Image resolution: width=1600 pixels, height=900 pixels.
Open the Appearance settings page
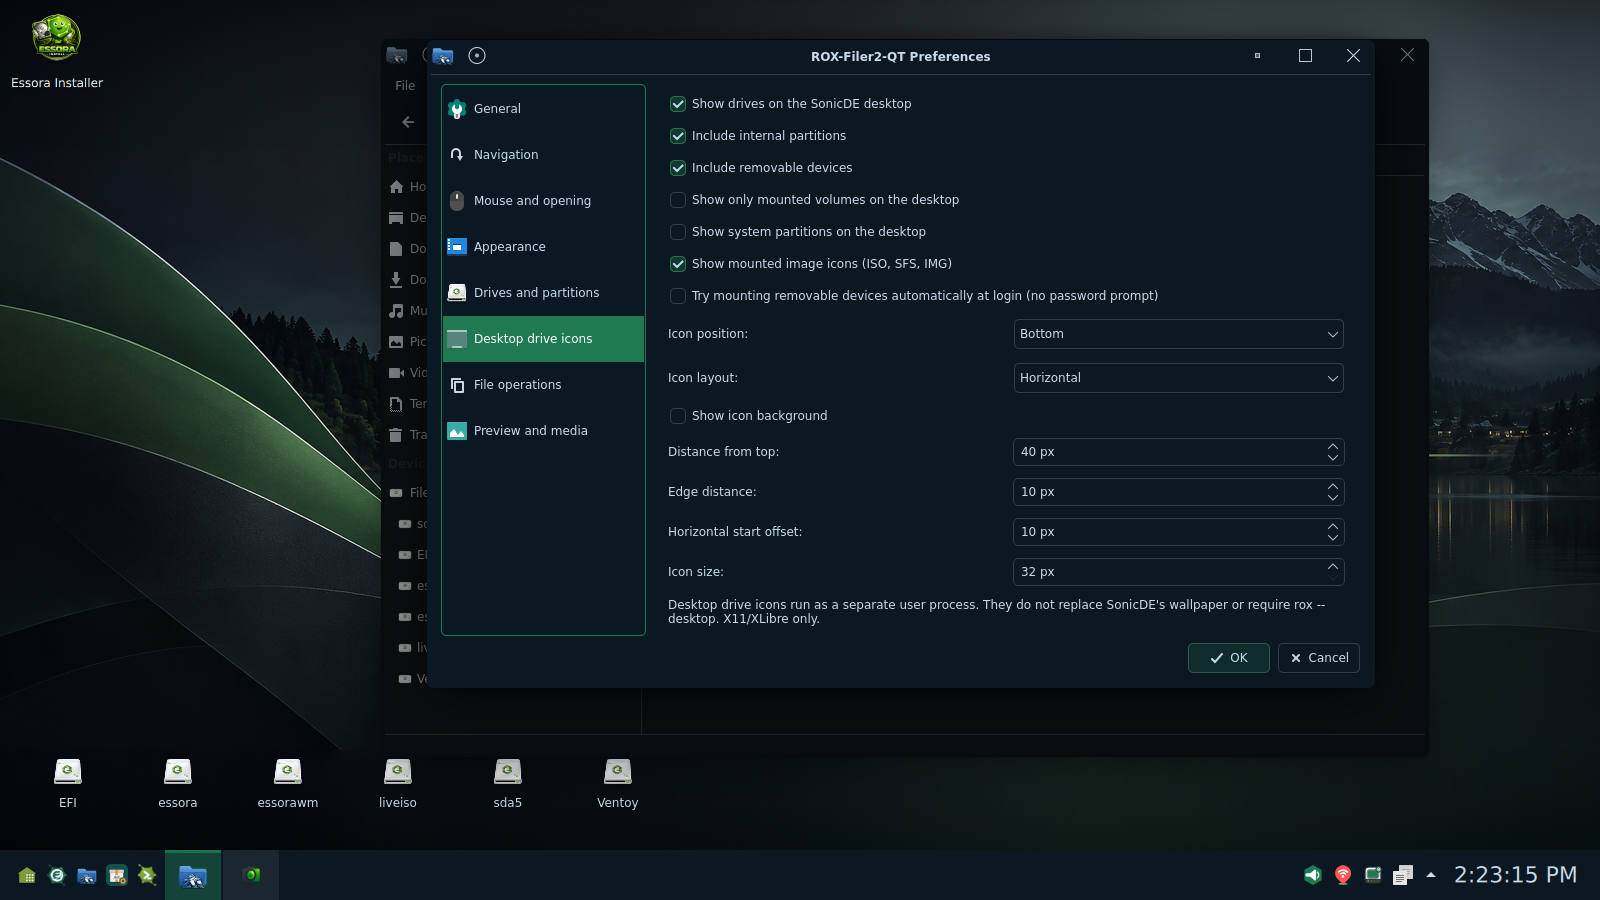click(543, 247)
